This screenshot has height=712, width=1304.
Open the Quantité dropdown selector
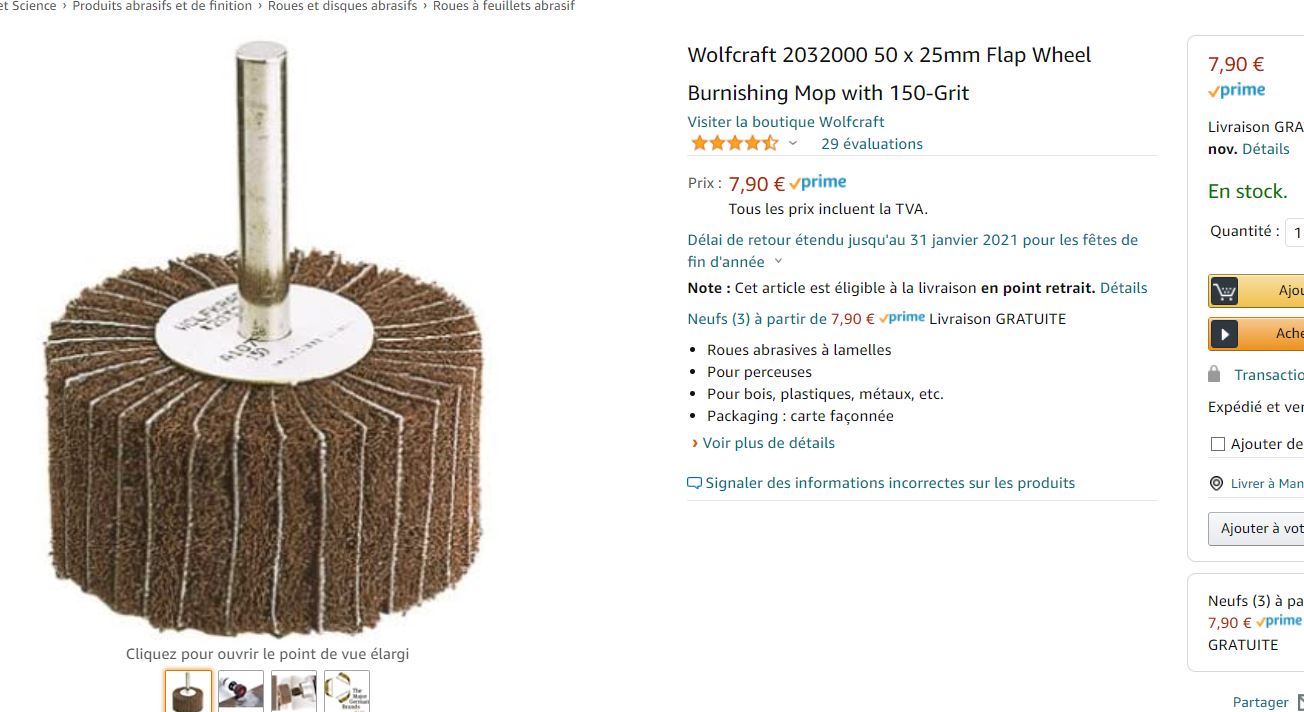(x=1295, y=232)
